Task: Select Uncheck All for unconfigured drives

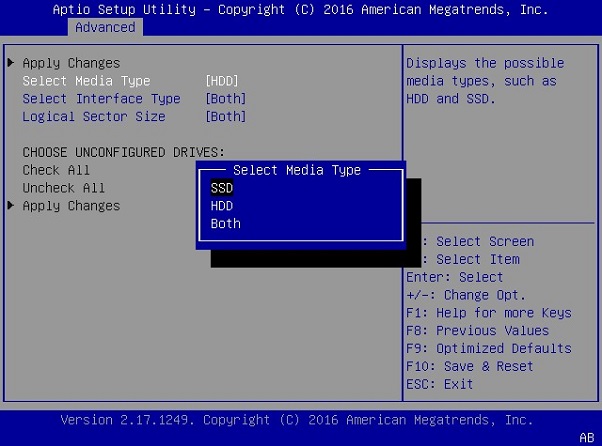Action: 64,188
